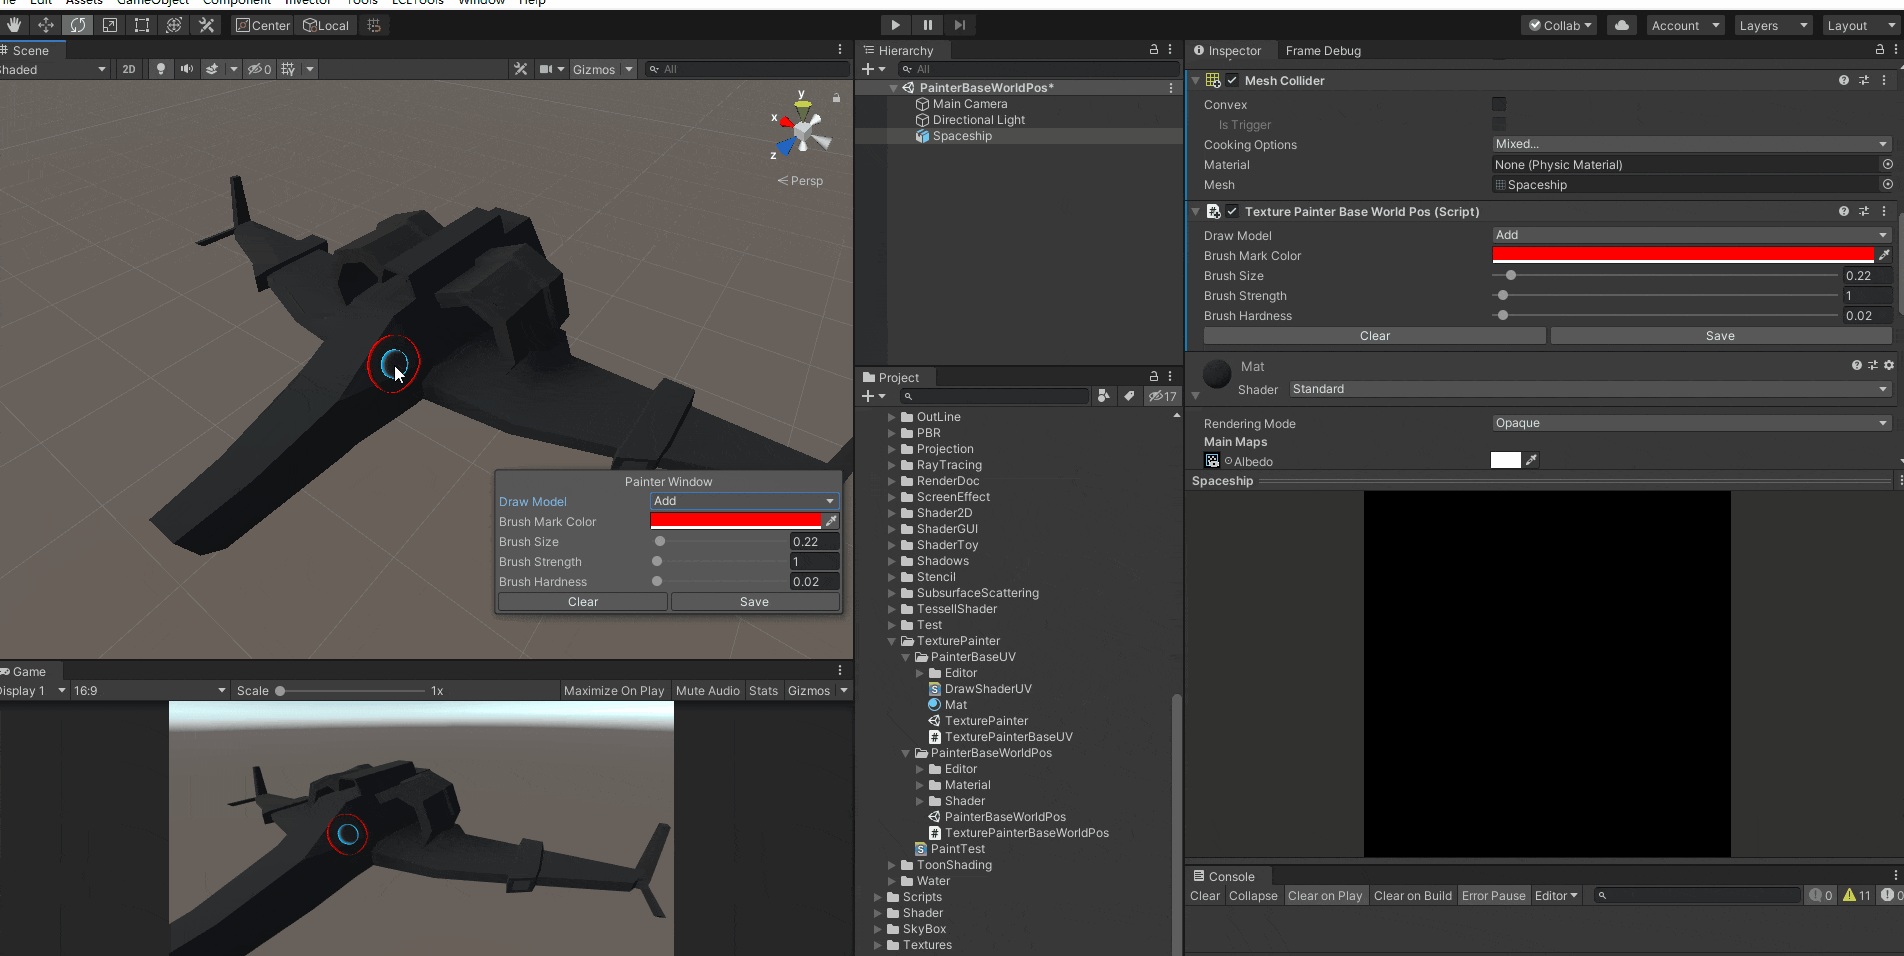Viewport: 1904px width, 956px height.
Task: Click Clear on Build in Console
Action: (x=1412, y=895)
